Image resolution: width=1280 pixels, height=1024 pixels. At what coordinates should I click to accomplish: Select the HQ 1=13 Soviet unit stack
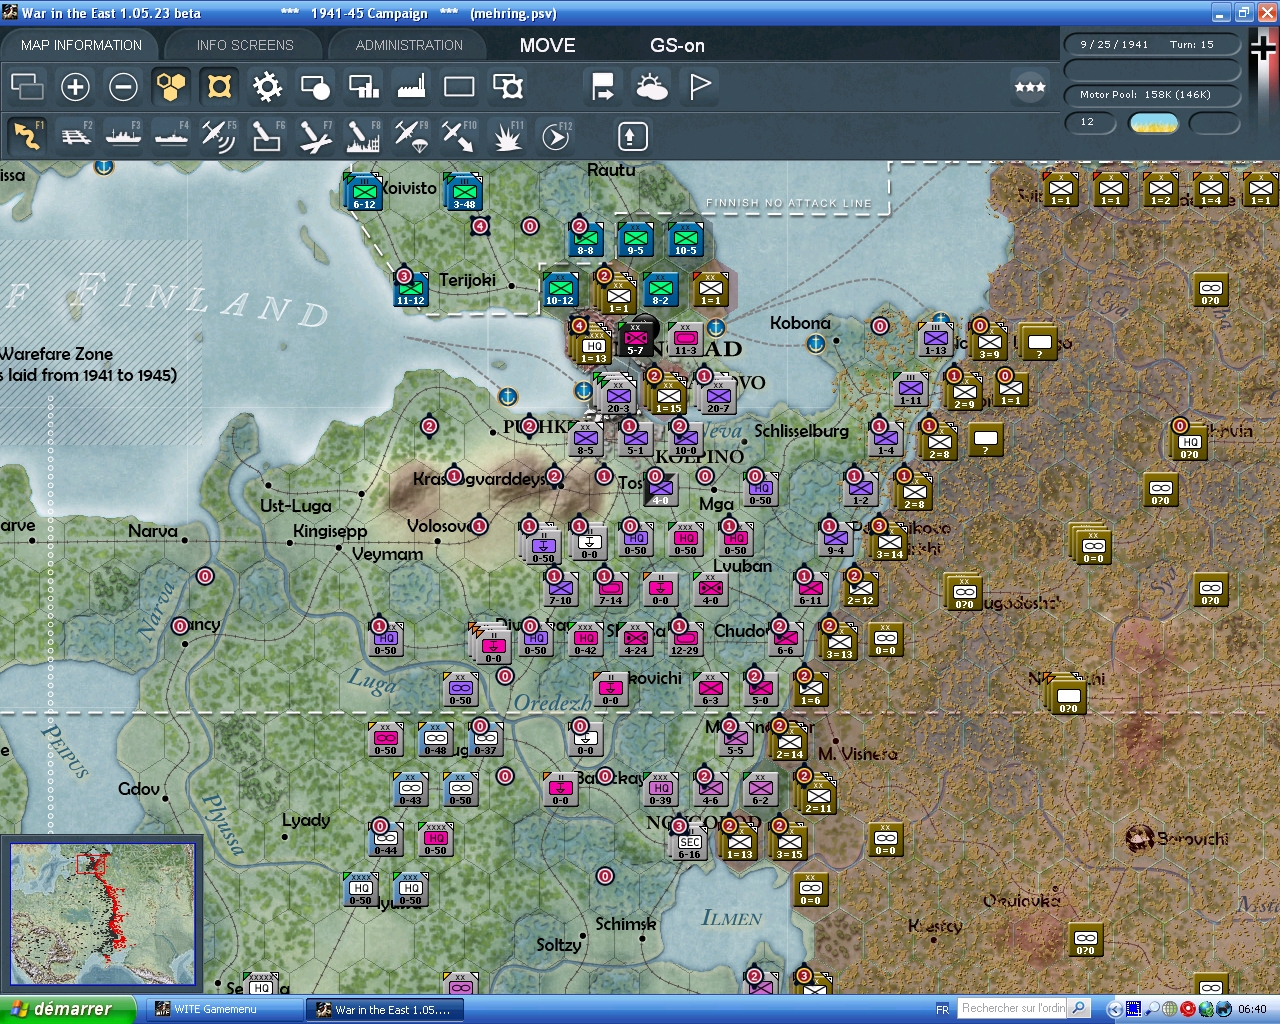tap(593, 346)
